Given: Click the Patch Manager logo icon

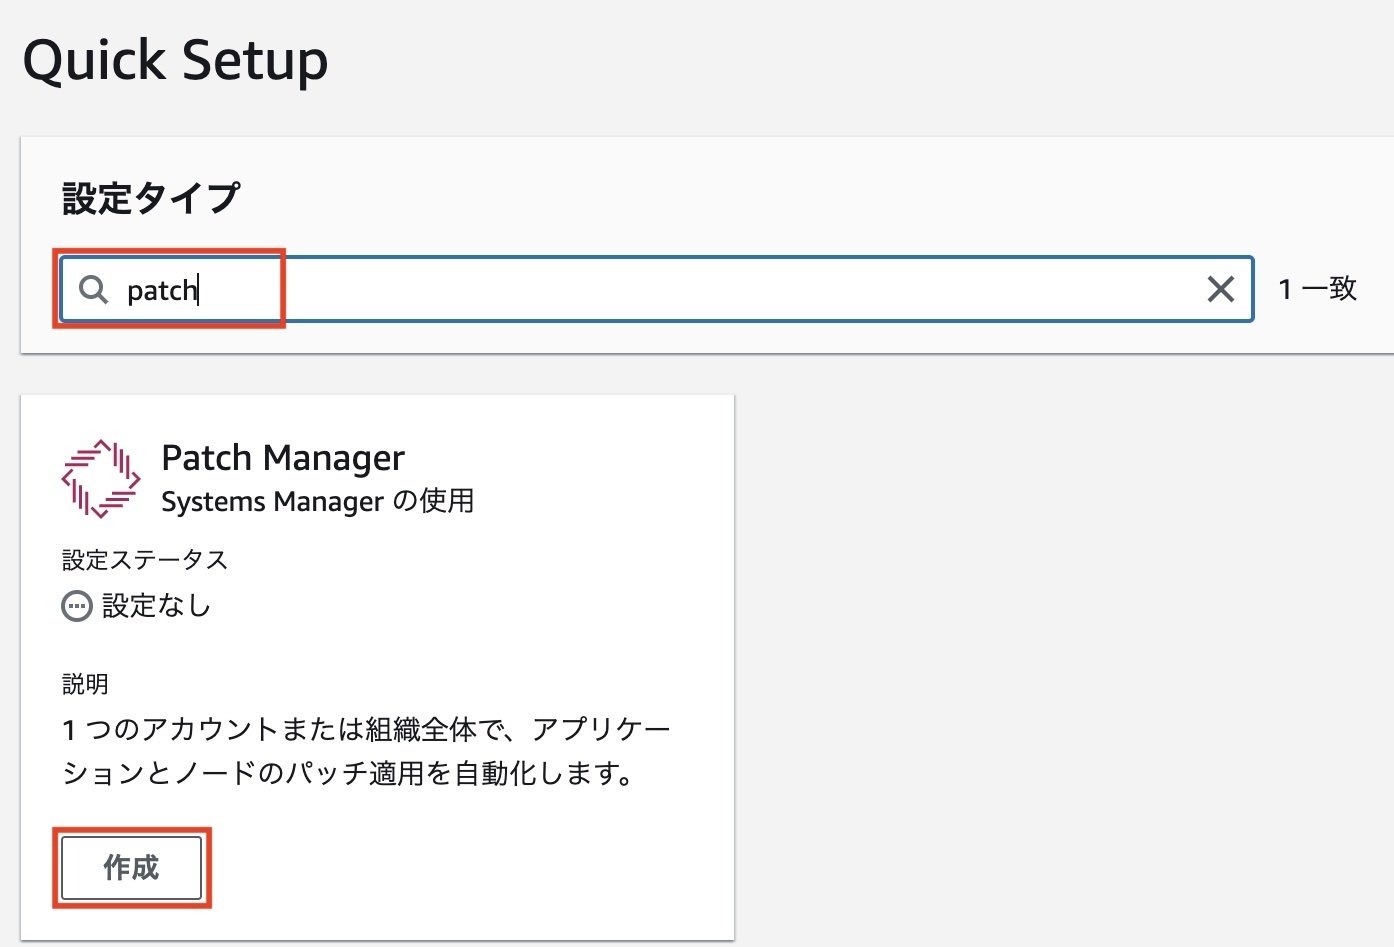Looking at the screenshot, I should [100, 478].
